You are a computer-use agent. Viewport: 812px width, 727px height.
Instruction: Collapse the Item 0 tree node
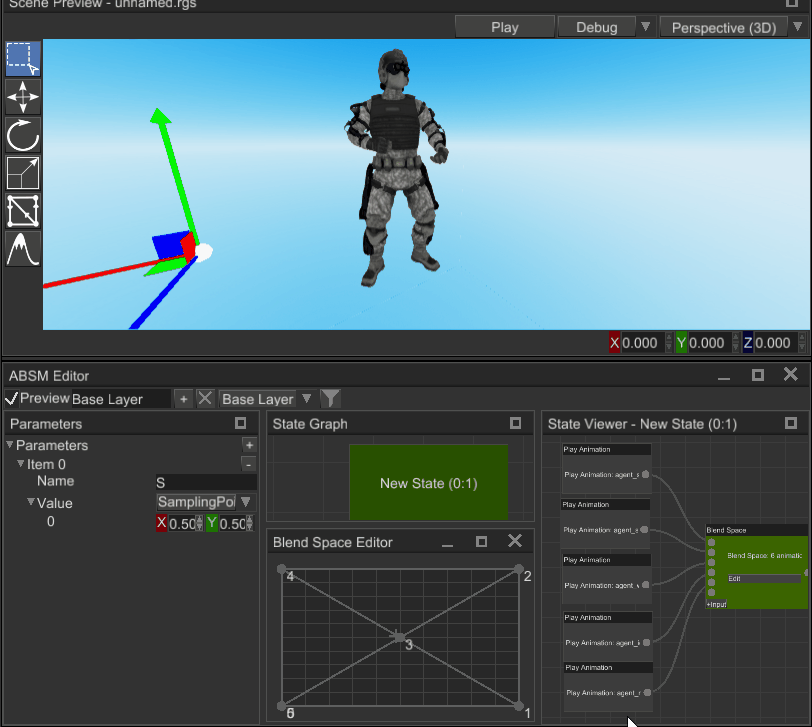pos(21,464)
